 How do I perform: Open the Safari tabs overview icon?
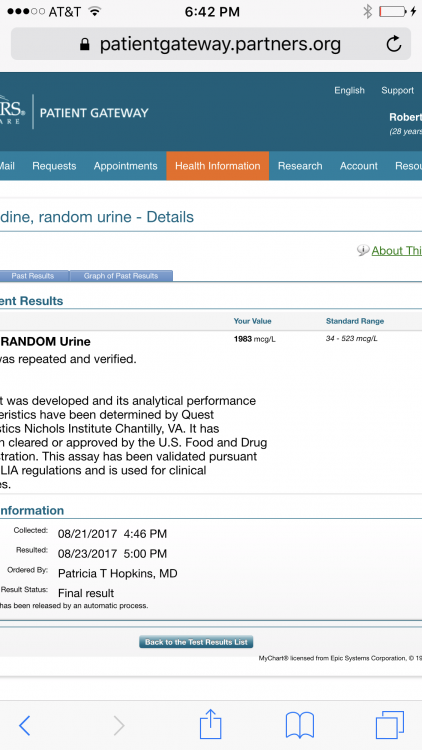[x=389, y=725]
